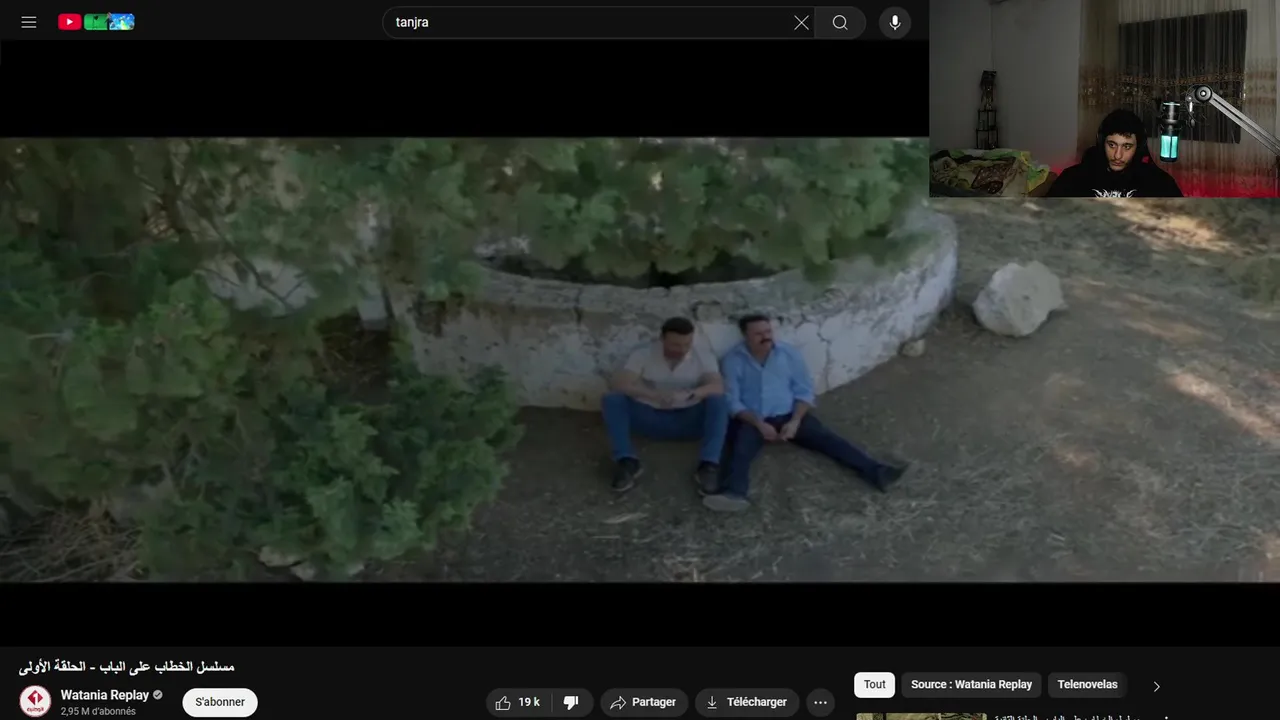This screenshot has width=1280, height=720.
Task: Open the Watania Replay channel name
Action: (104, 695)
